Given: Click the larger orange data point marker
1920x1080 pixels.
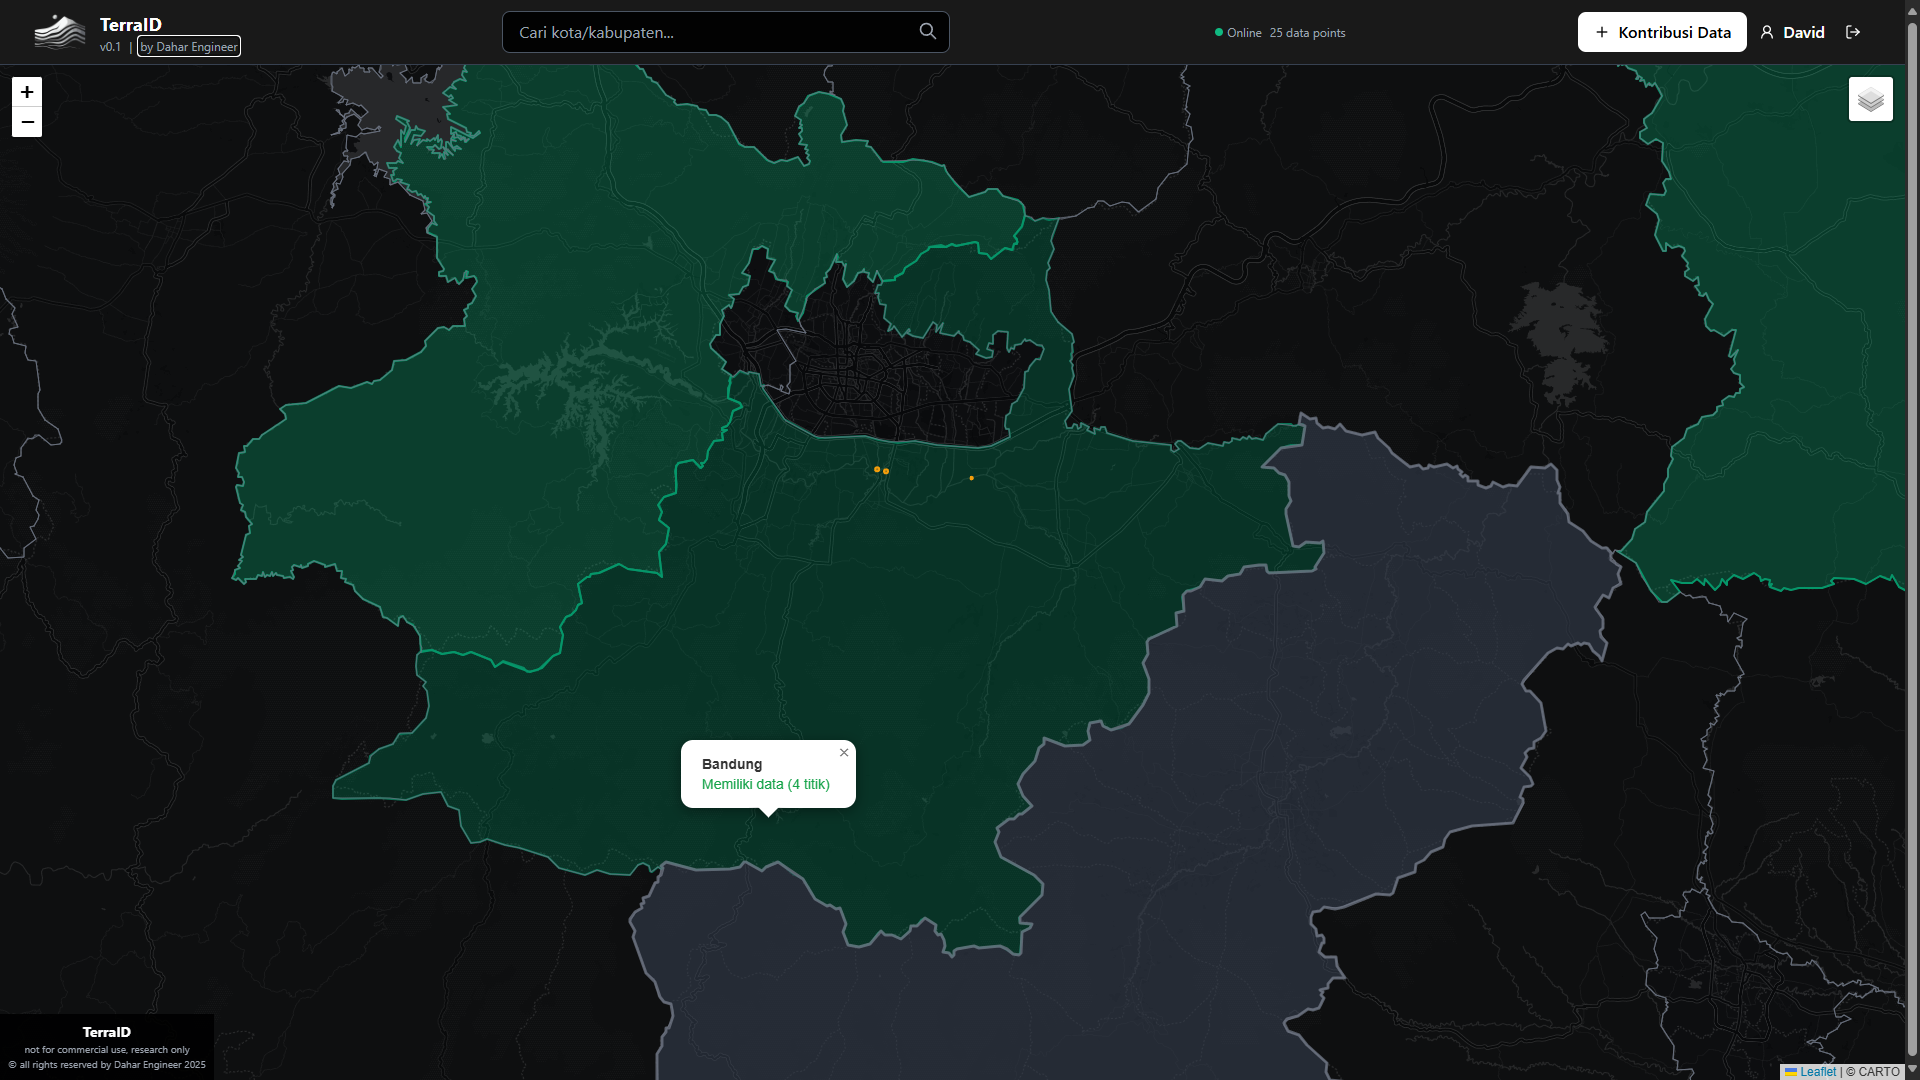Looking at the screenshot, I should pyautogui.click(x=877, y=469).
